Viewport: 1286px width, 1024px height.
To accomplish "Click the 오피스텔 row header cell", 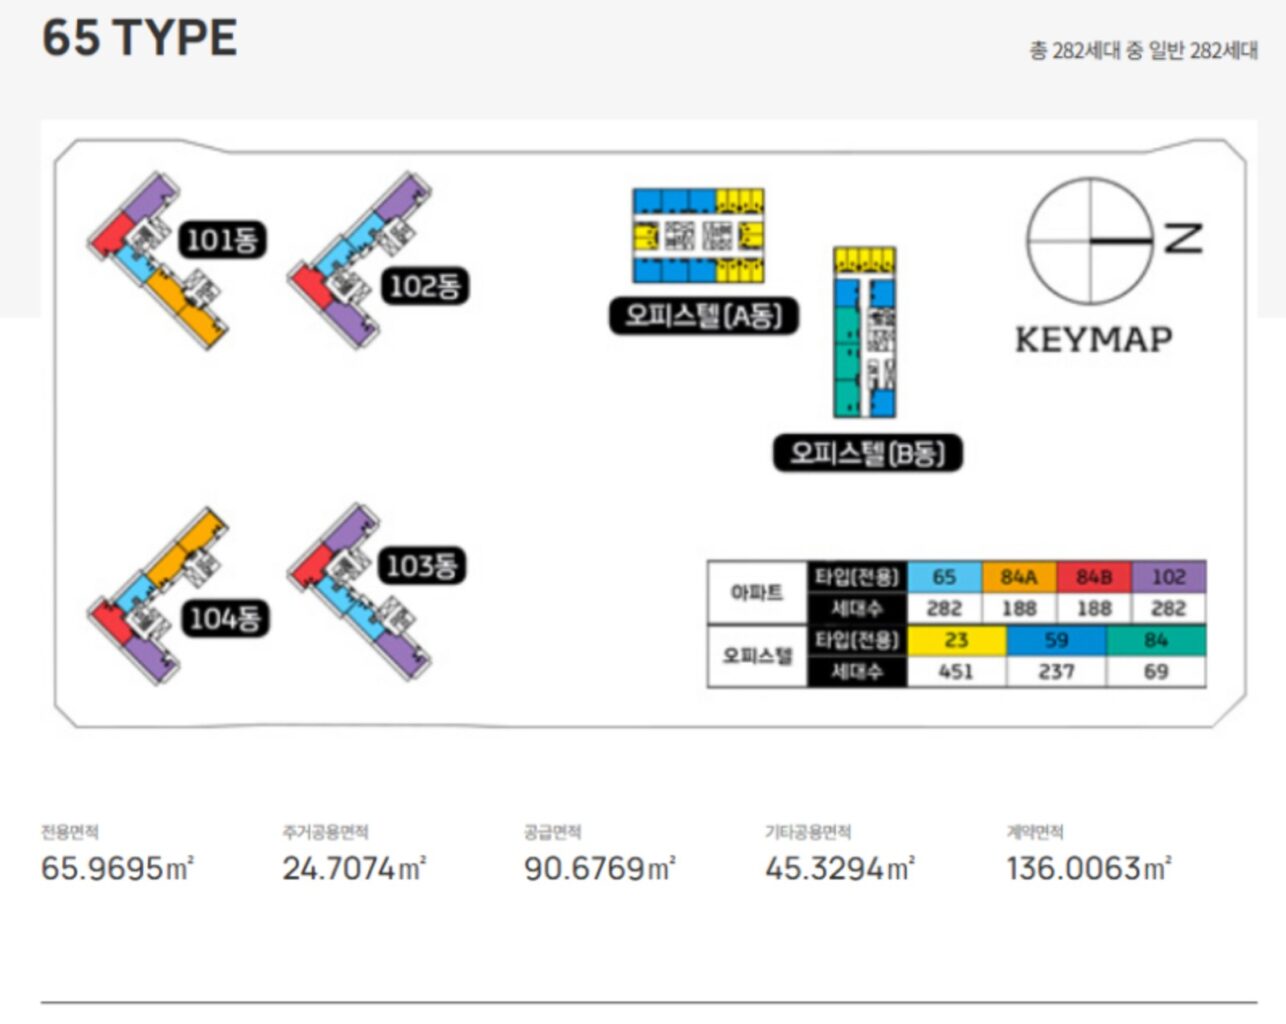I will 757,656.
